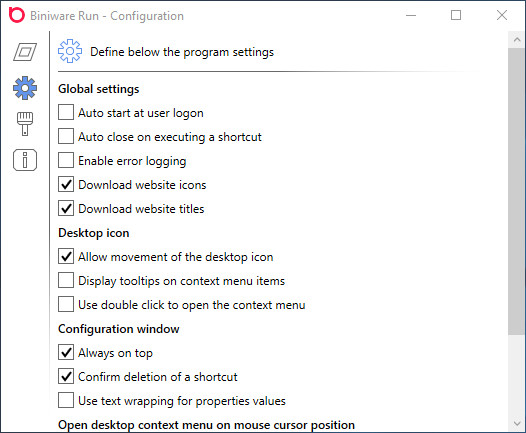Click the scrollbar down arrow
The image size is (526, 433).
coord(517,424)
